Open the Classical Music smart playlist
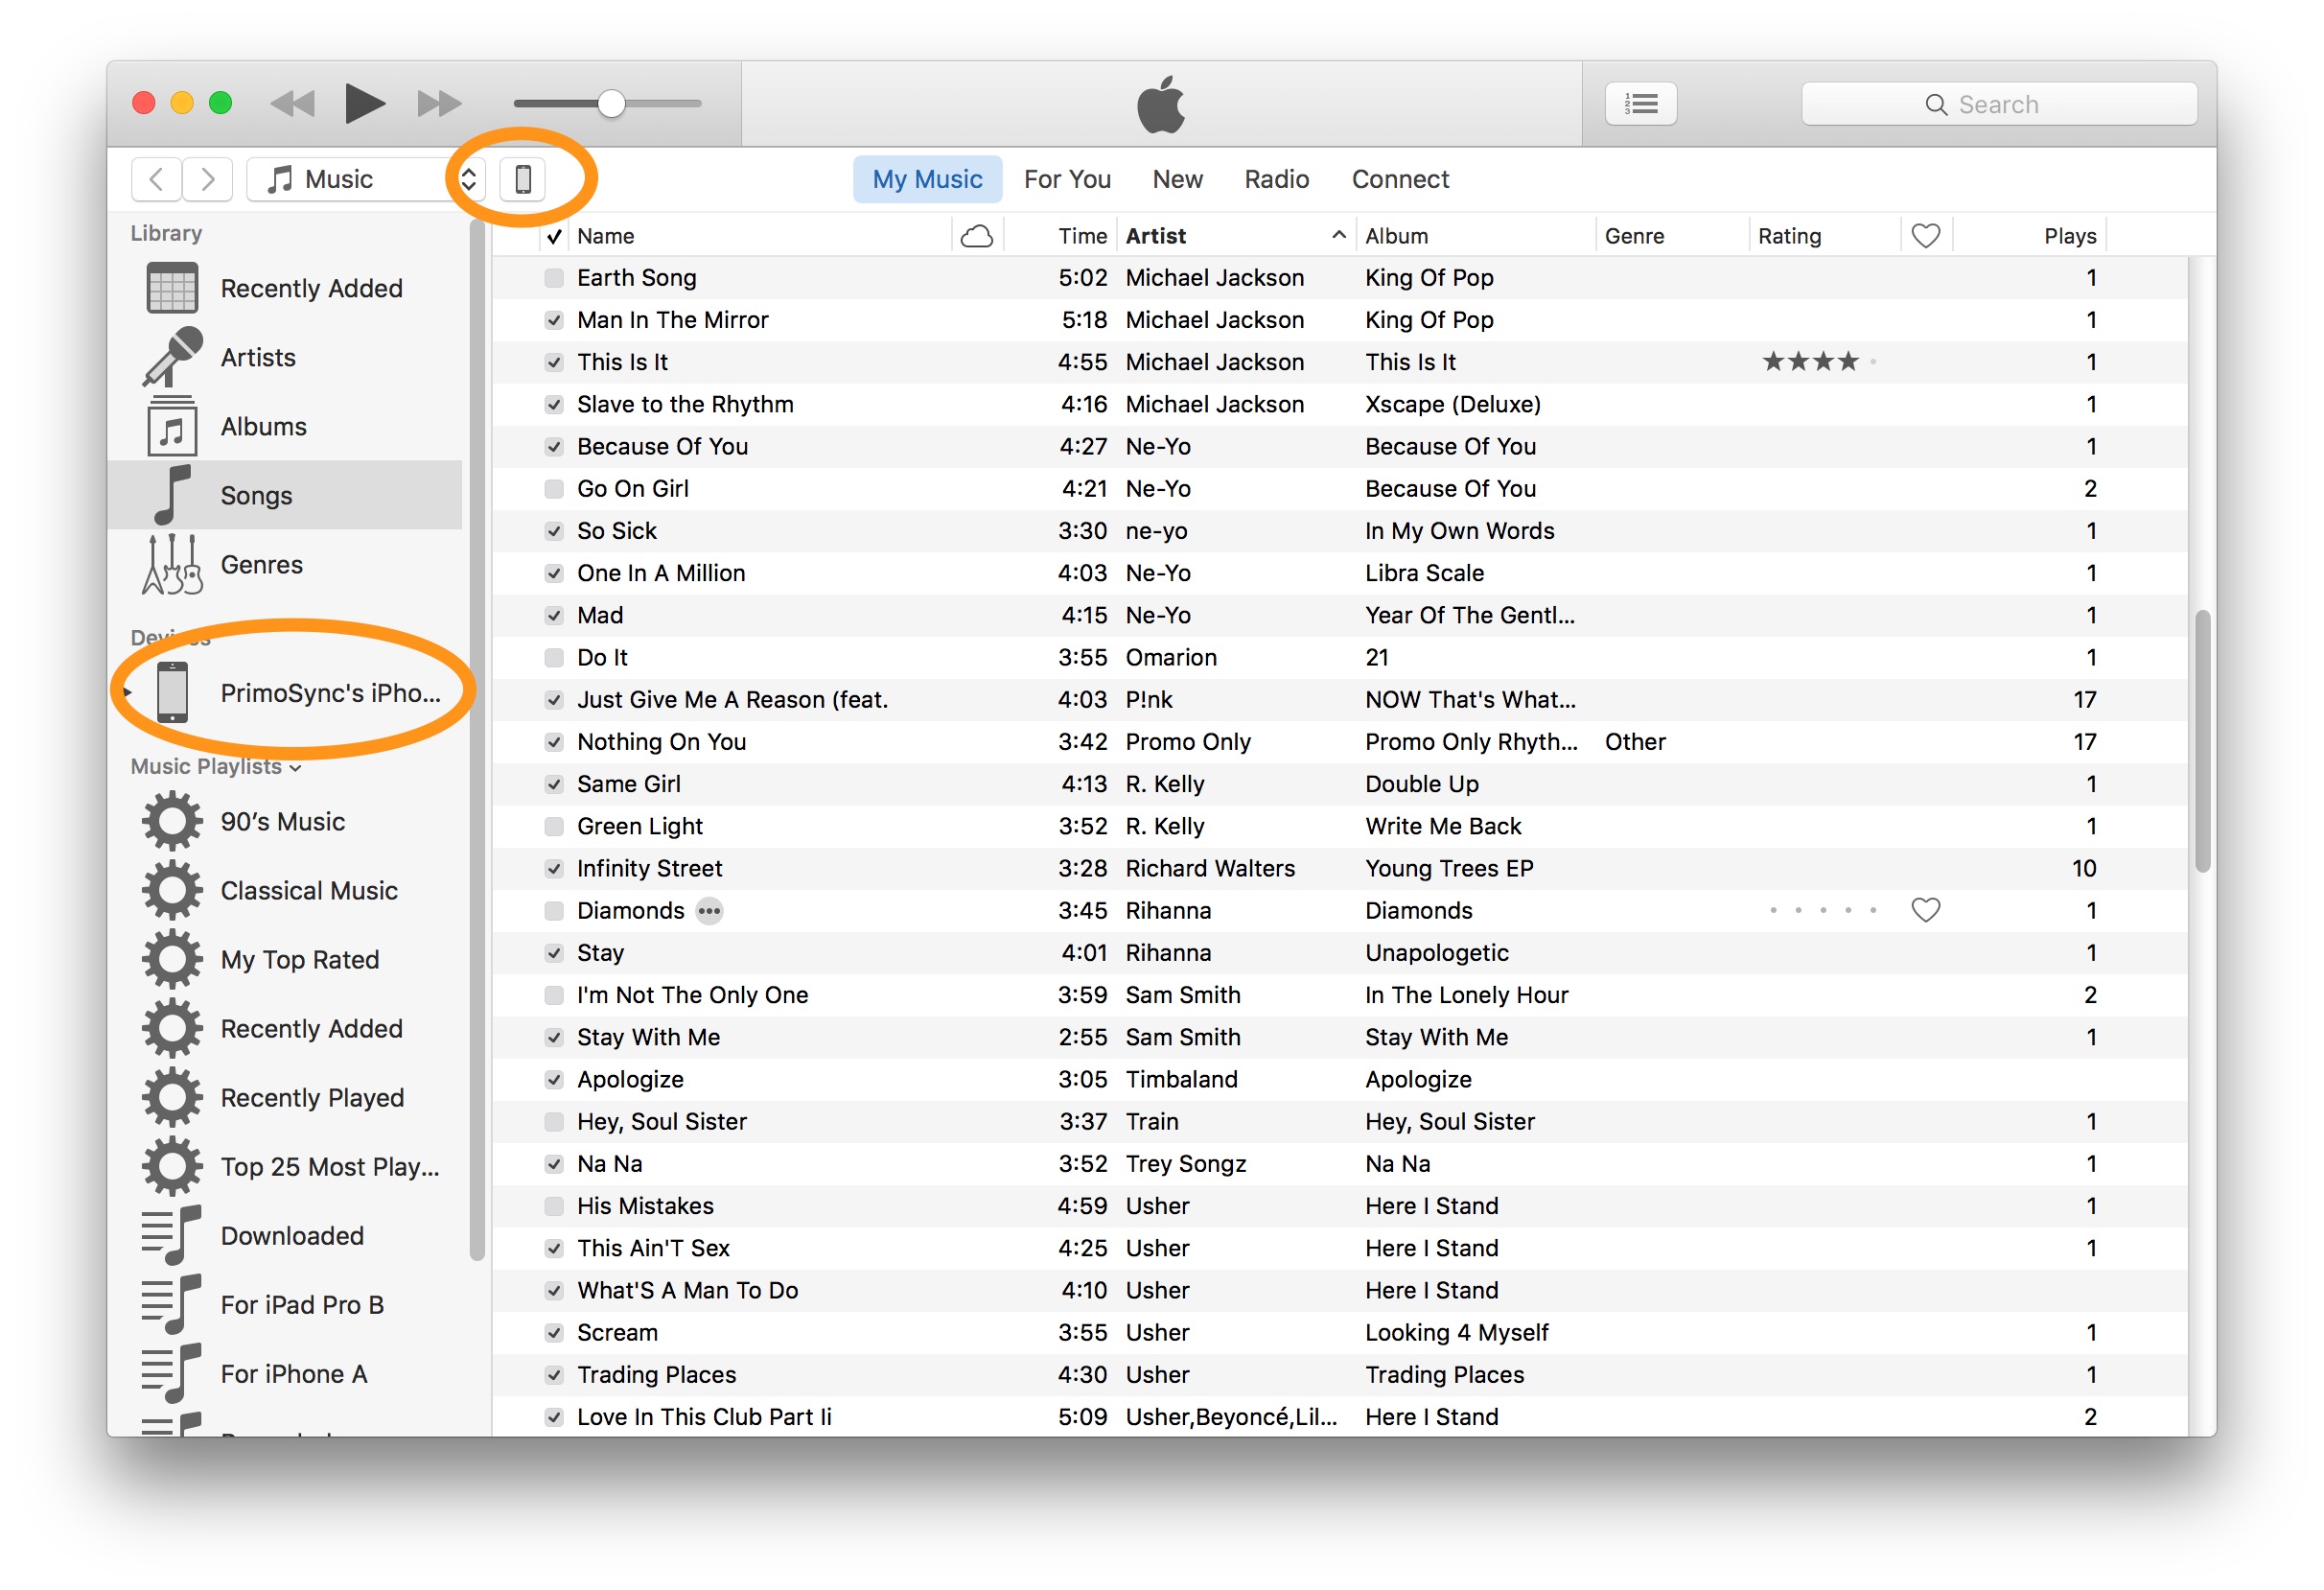 (285, 890)
